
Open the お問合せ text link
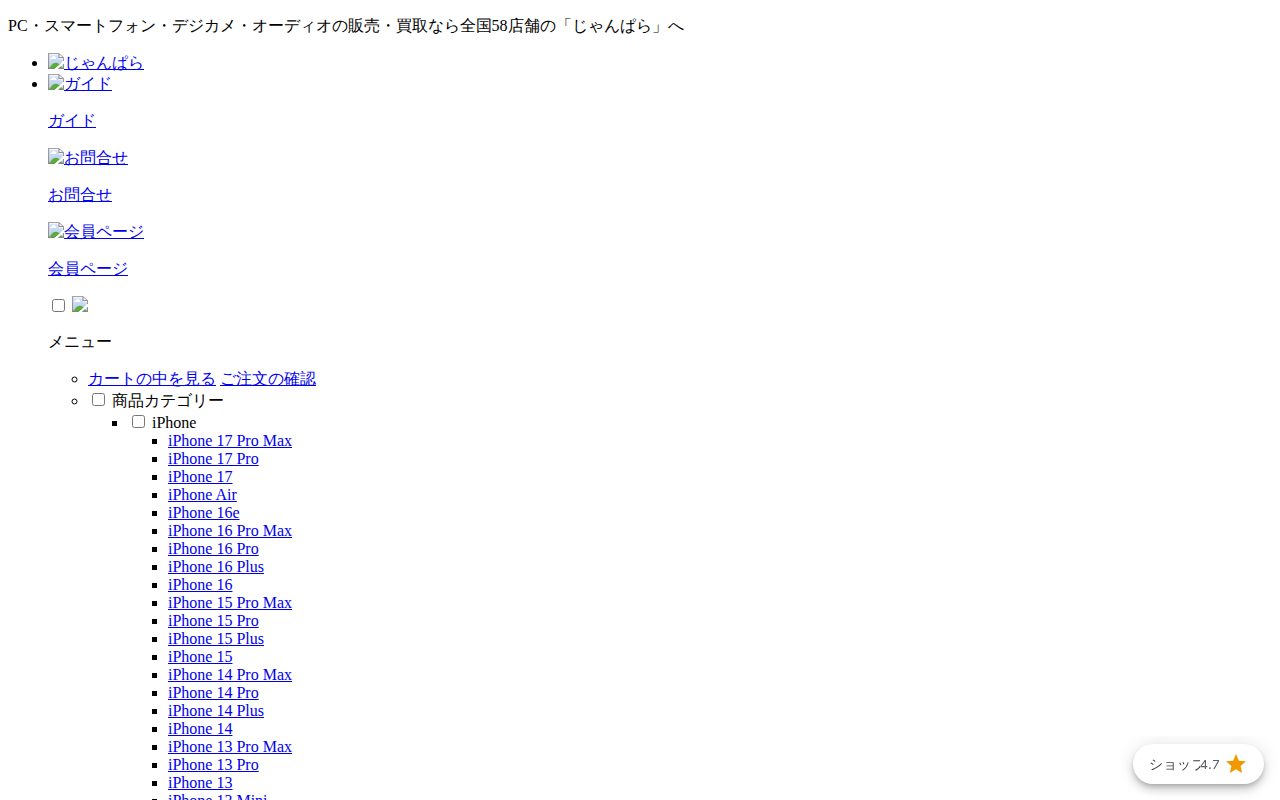[80, 195]
